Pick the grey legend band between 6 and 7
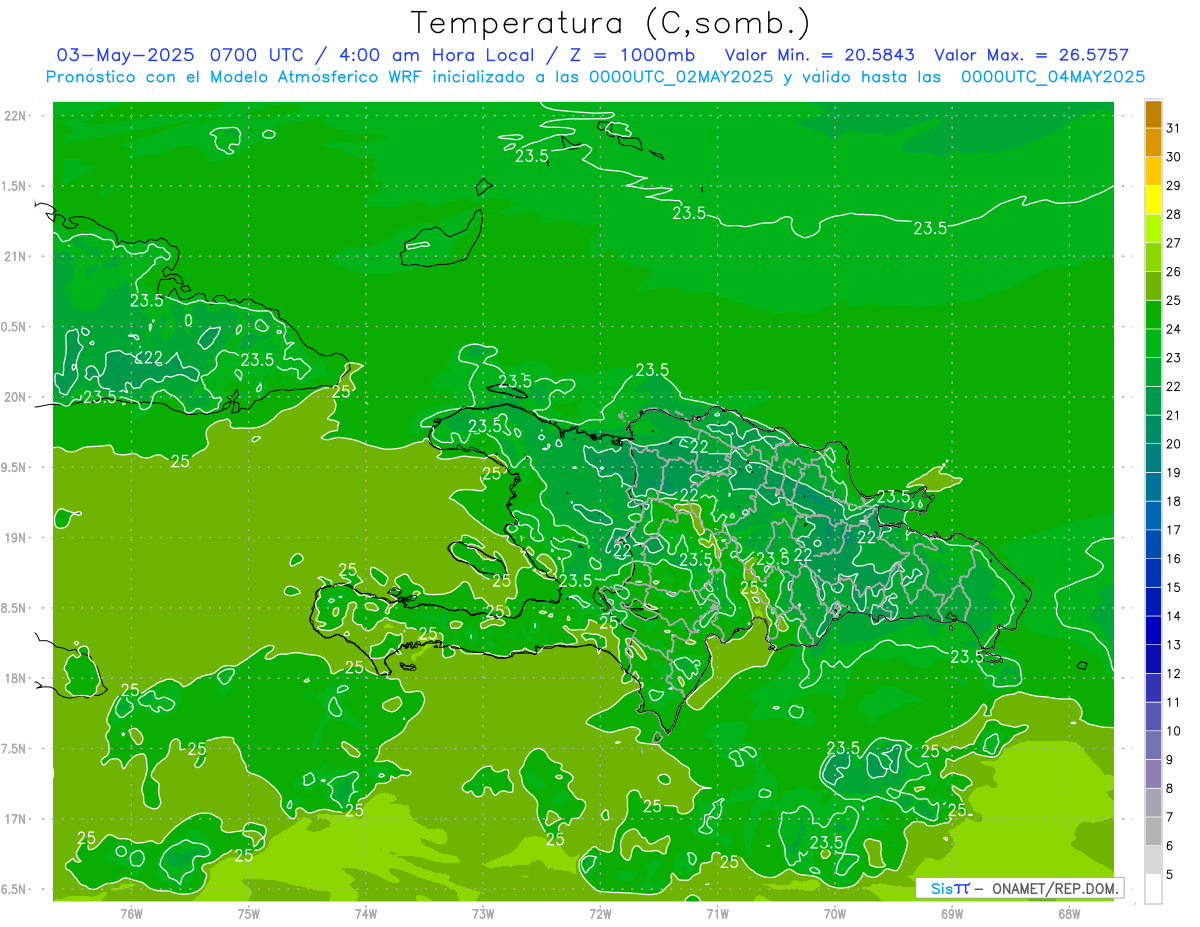This screenshot has height=927, width=1200. 1153,832
